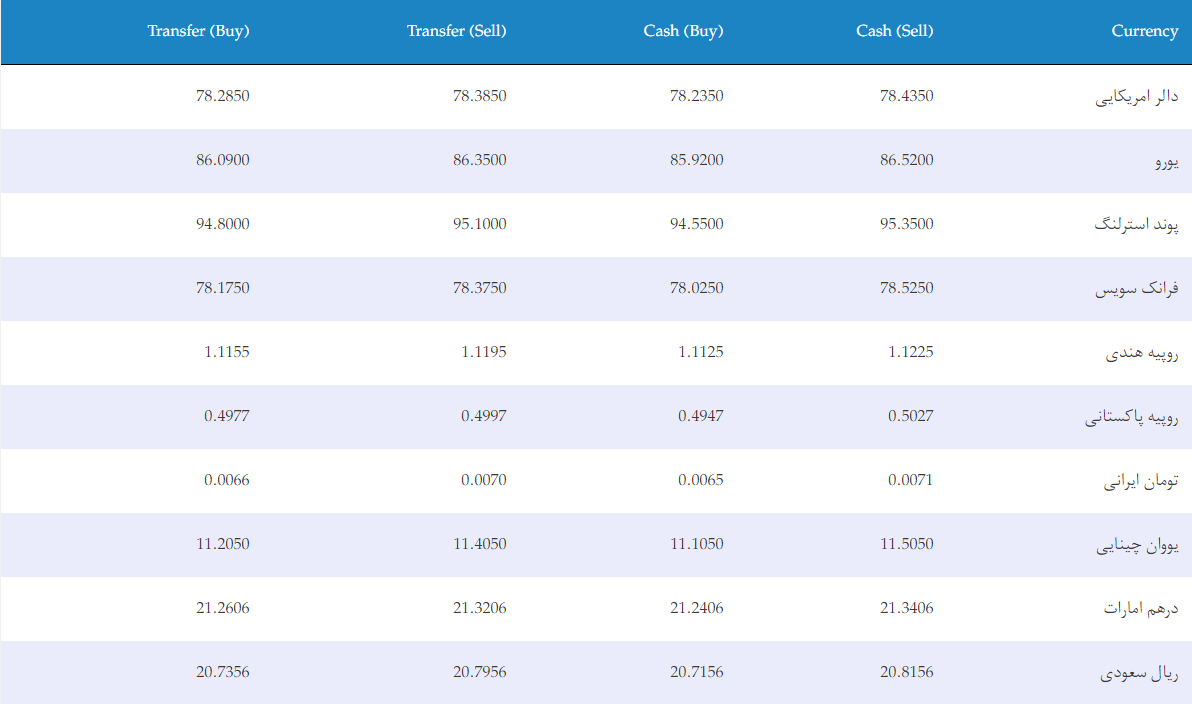This screenshot has height=704, width=1192.
Task: Click the 0.0065 cash buy value
Action: 701,480
